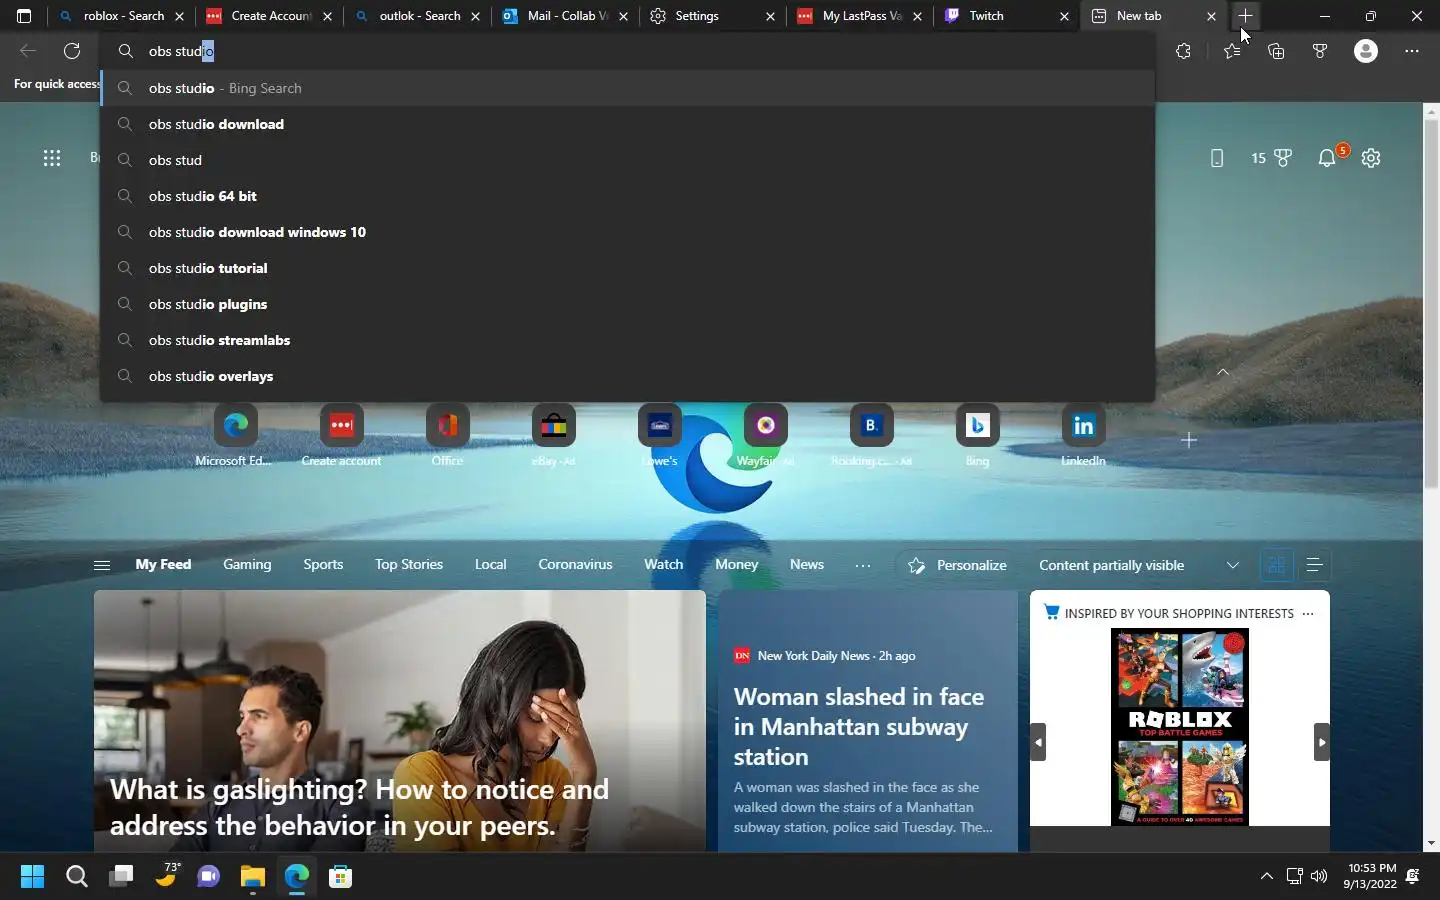
Task: Open Settings and more ellipsis menu
Action: pos(1412,51)
